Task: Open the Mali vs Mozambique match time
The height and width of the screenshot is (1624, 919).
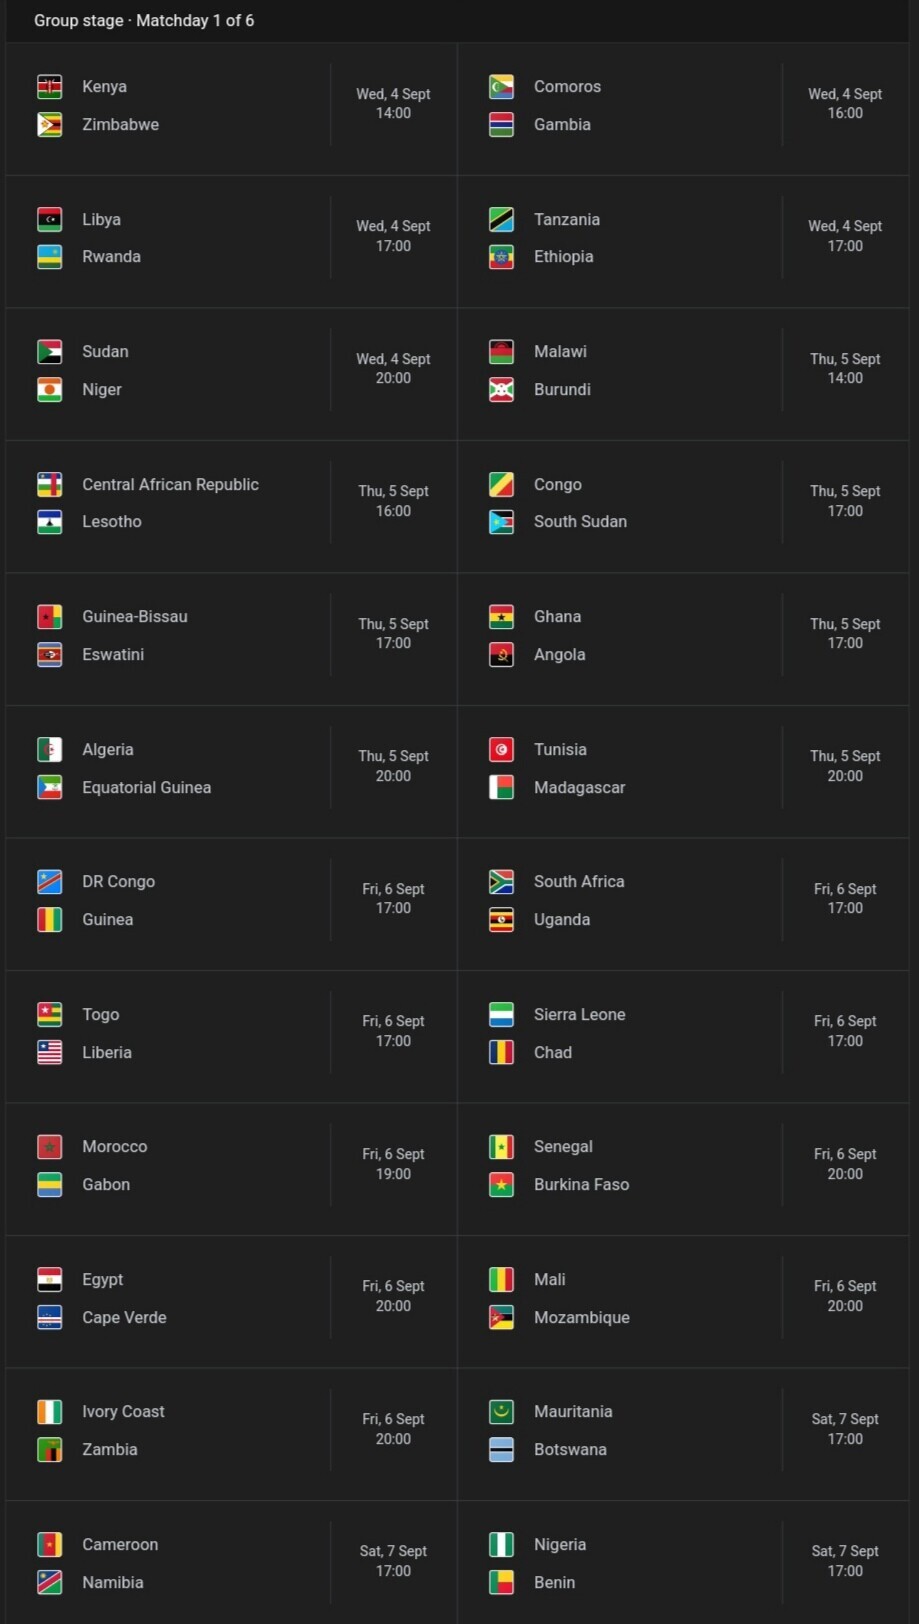Action: coord(845,1296)
